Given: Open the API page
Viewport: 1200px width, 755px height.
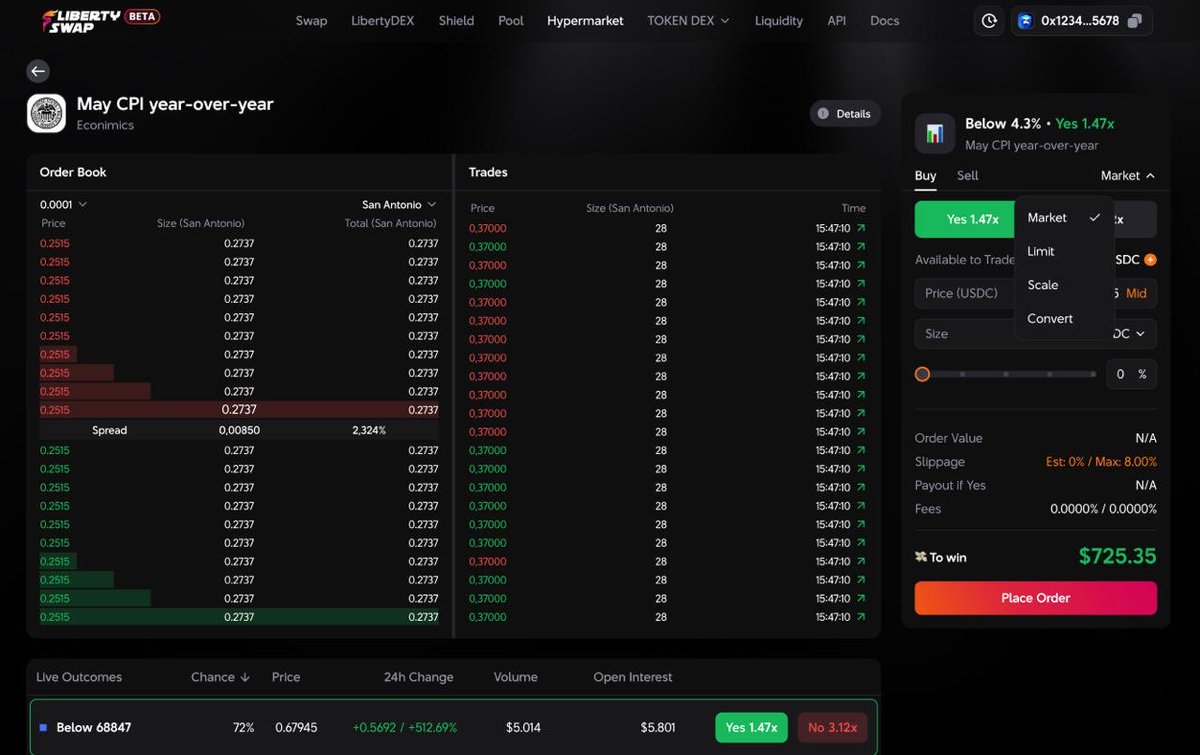Looking at the screenshot, I should click(836, 20).
